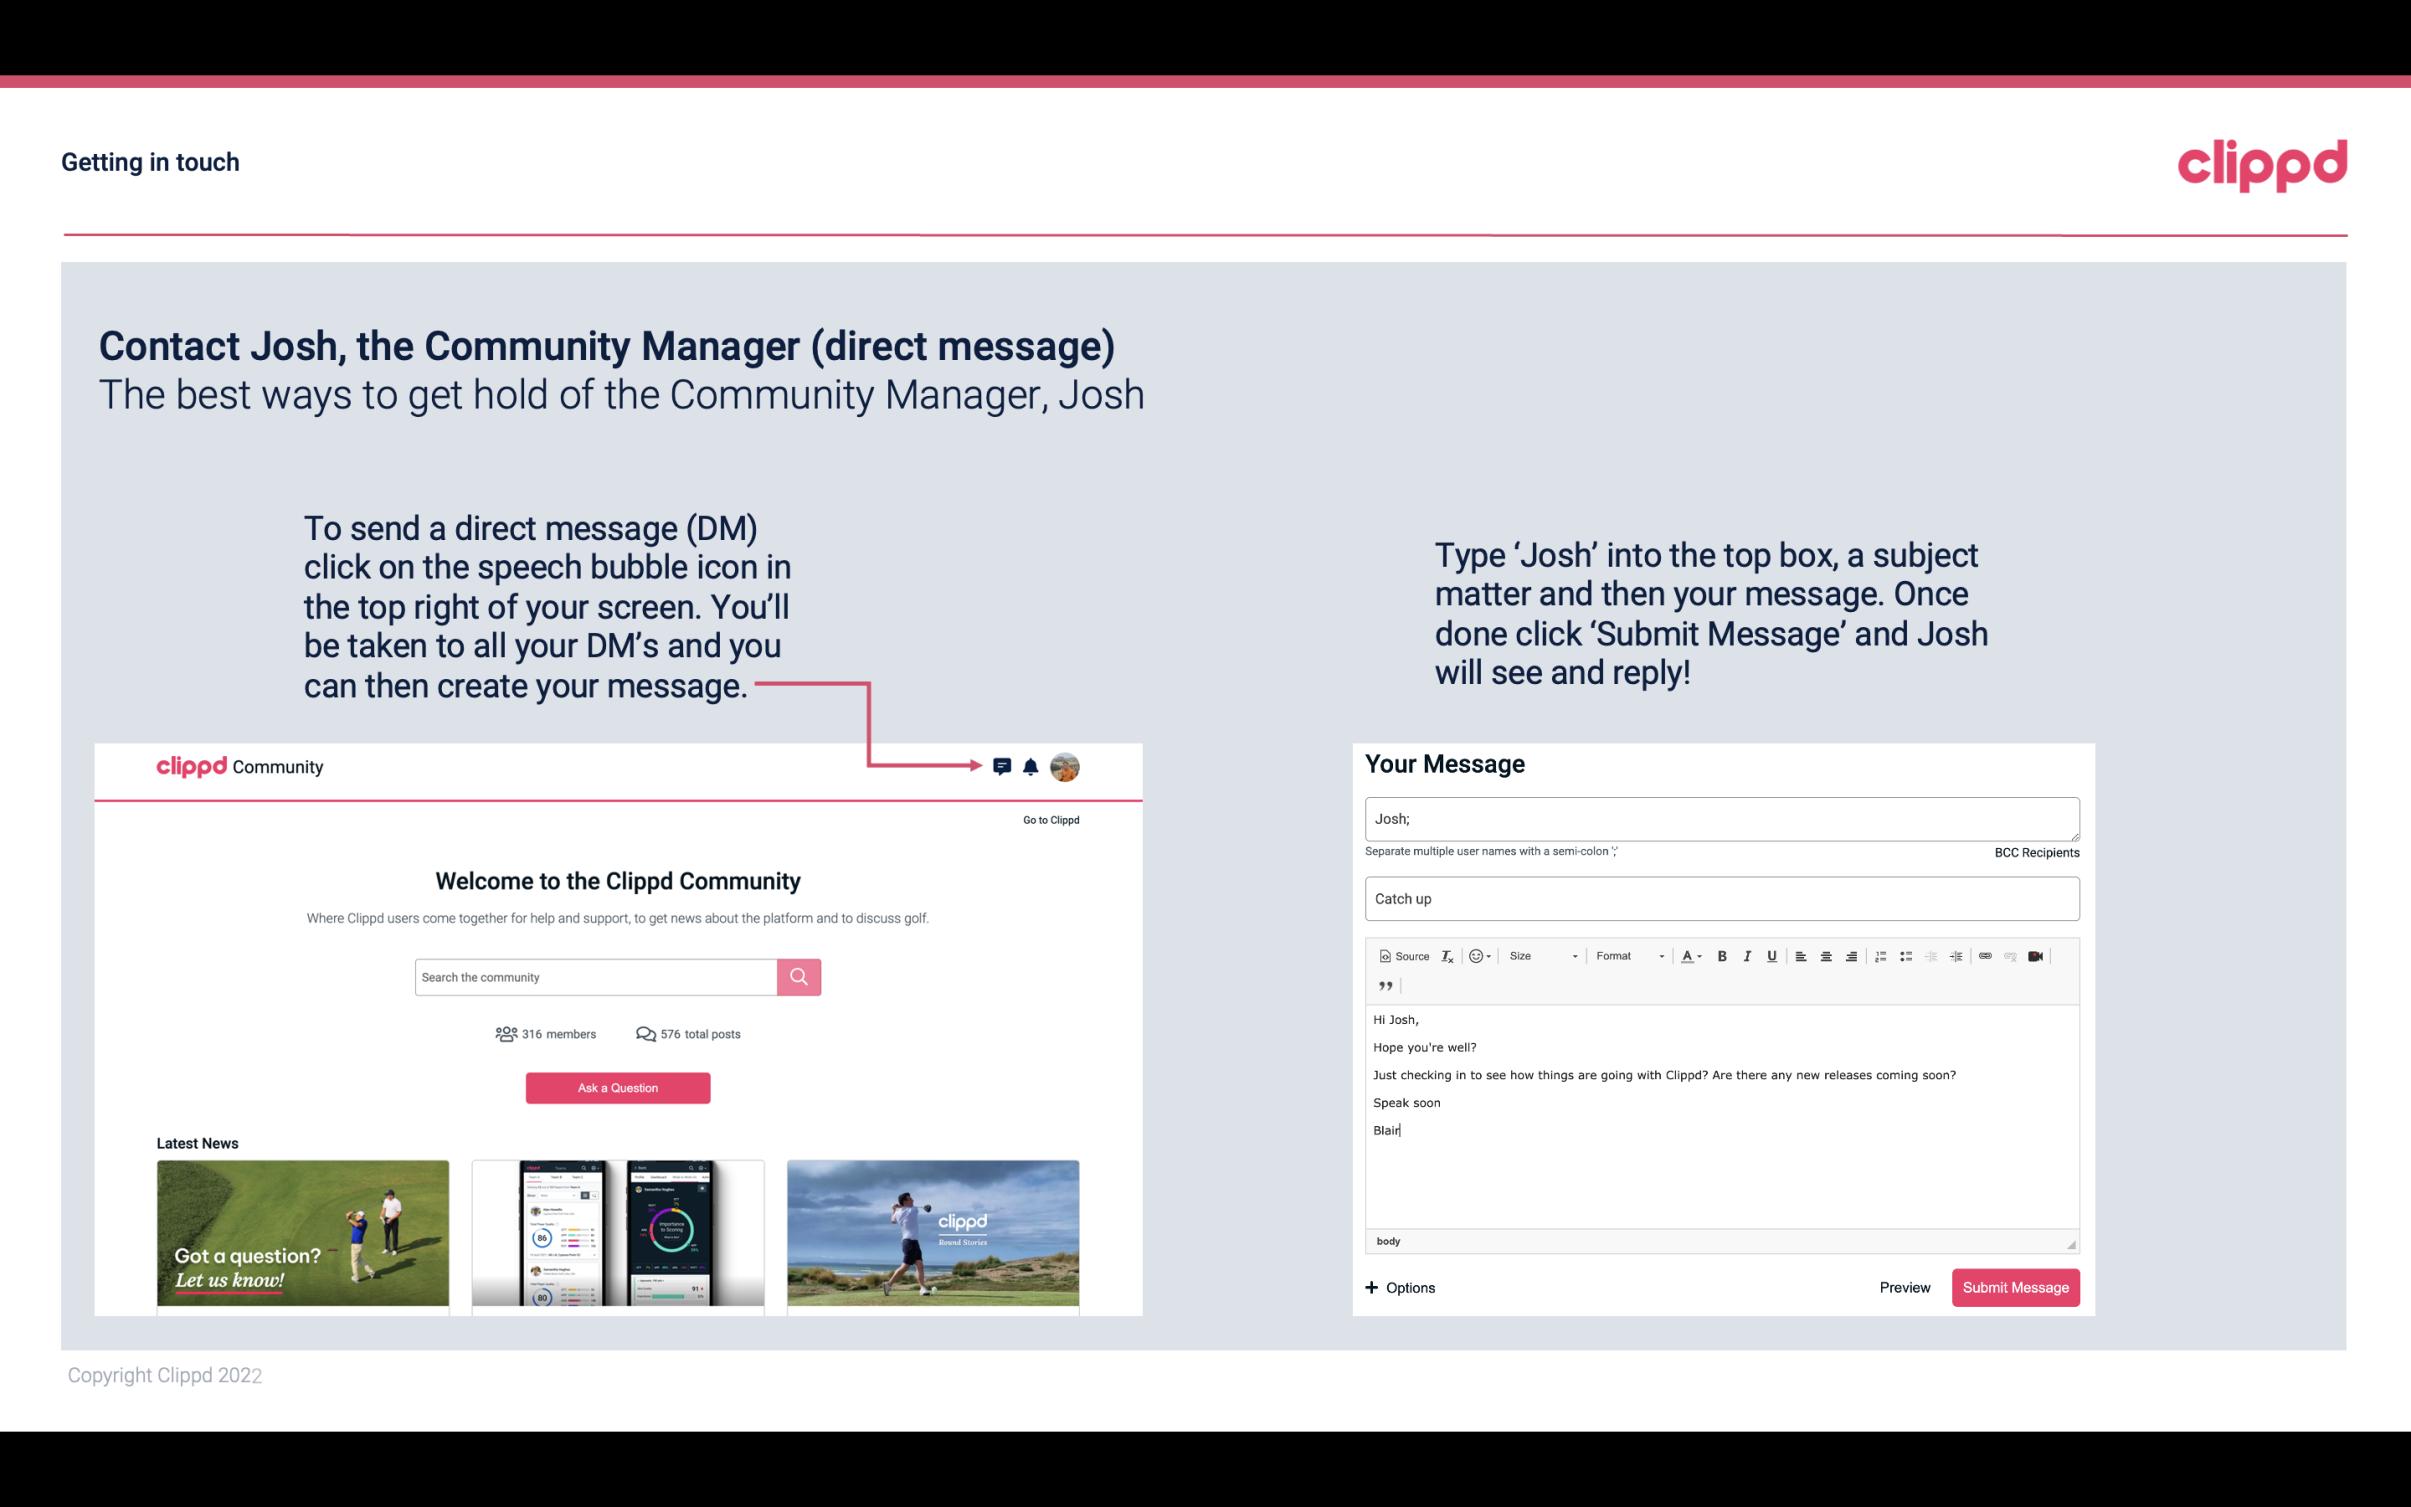Click the BCC Recipients toggle link

click(x=2034, y=852)
